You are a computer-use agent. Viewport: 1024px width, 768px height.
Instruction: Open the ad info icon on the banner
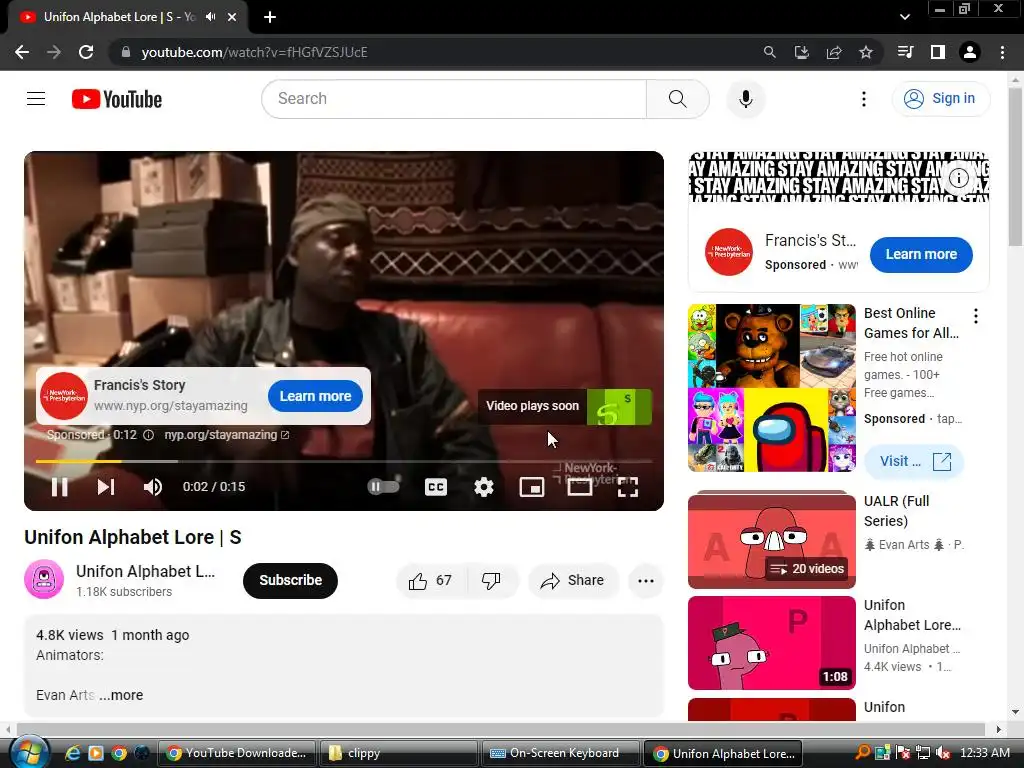(958, 178)
